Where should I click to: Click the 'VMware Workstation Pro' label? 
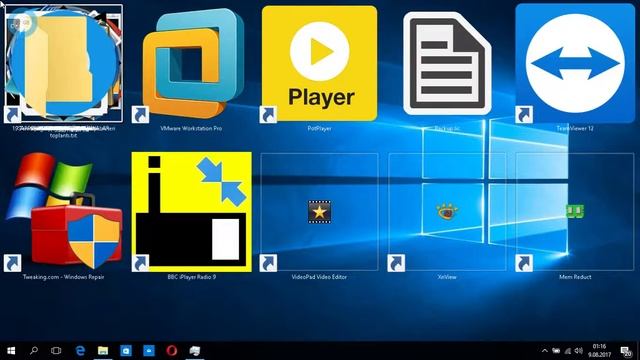pos(191,128)
